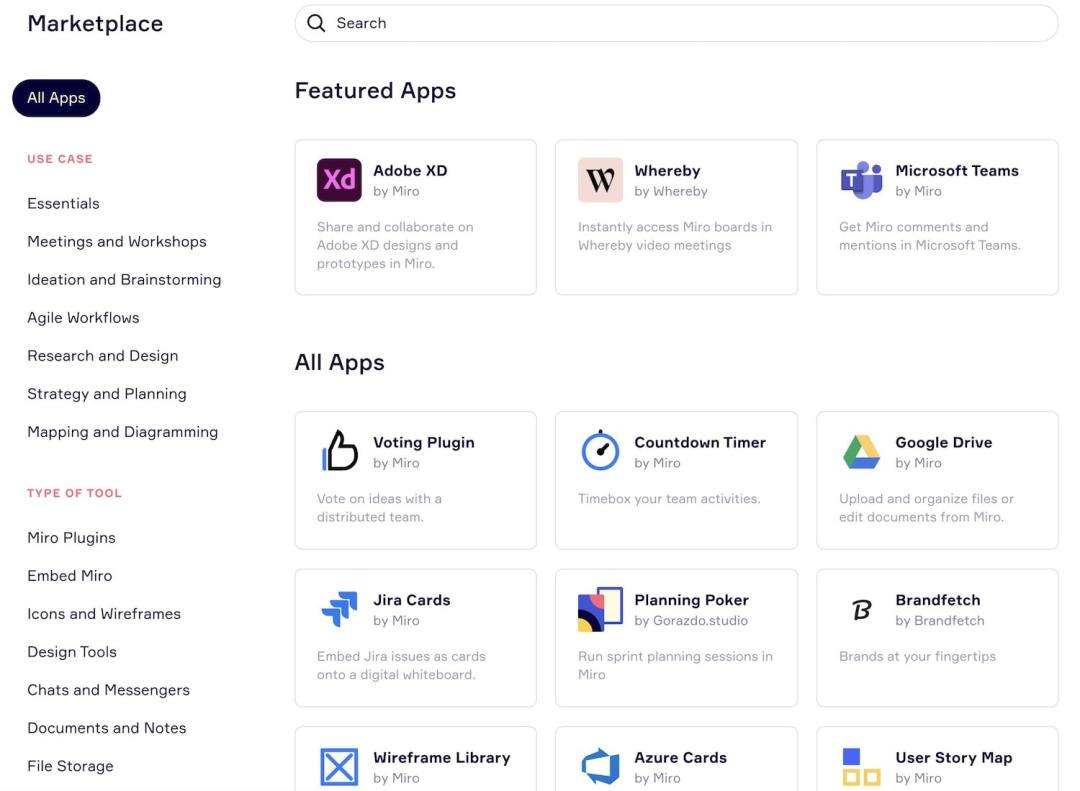Open File Storage category
This screenshot has width=1080, height=791.
coord(70,766)
